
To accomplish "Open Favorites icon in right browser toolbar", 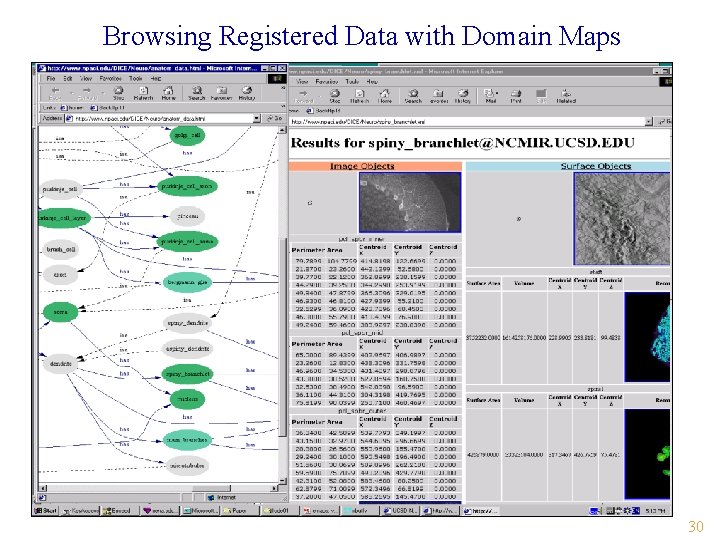I will coord(439,96).
